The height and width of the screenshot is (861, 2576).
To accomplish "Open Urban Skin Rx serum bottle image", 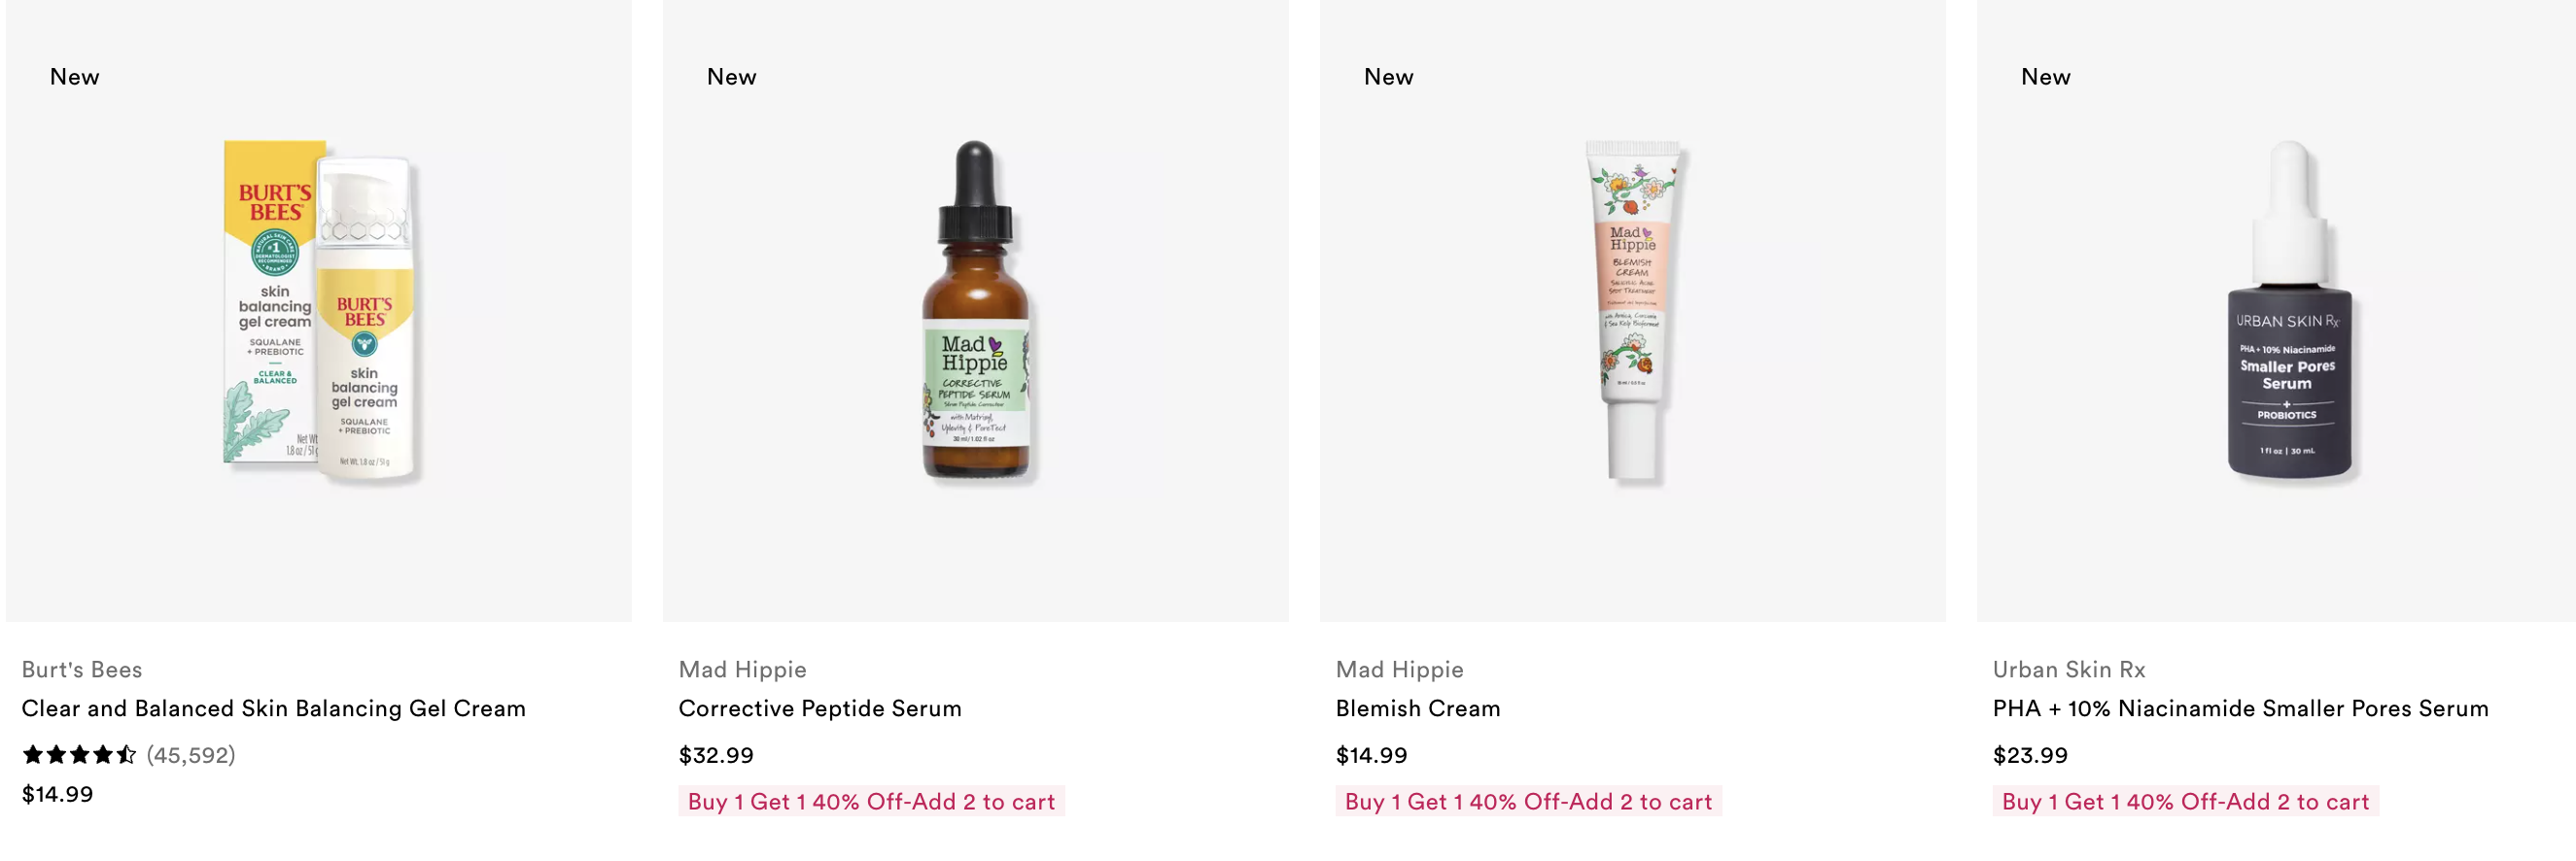I will point(2289,311).
